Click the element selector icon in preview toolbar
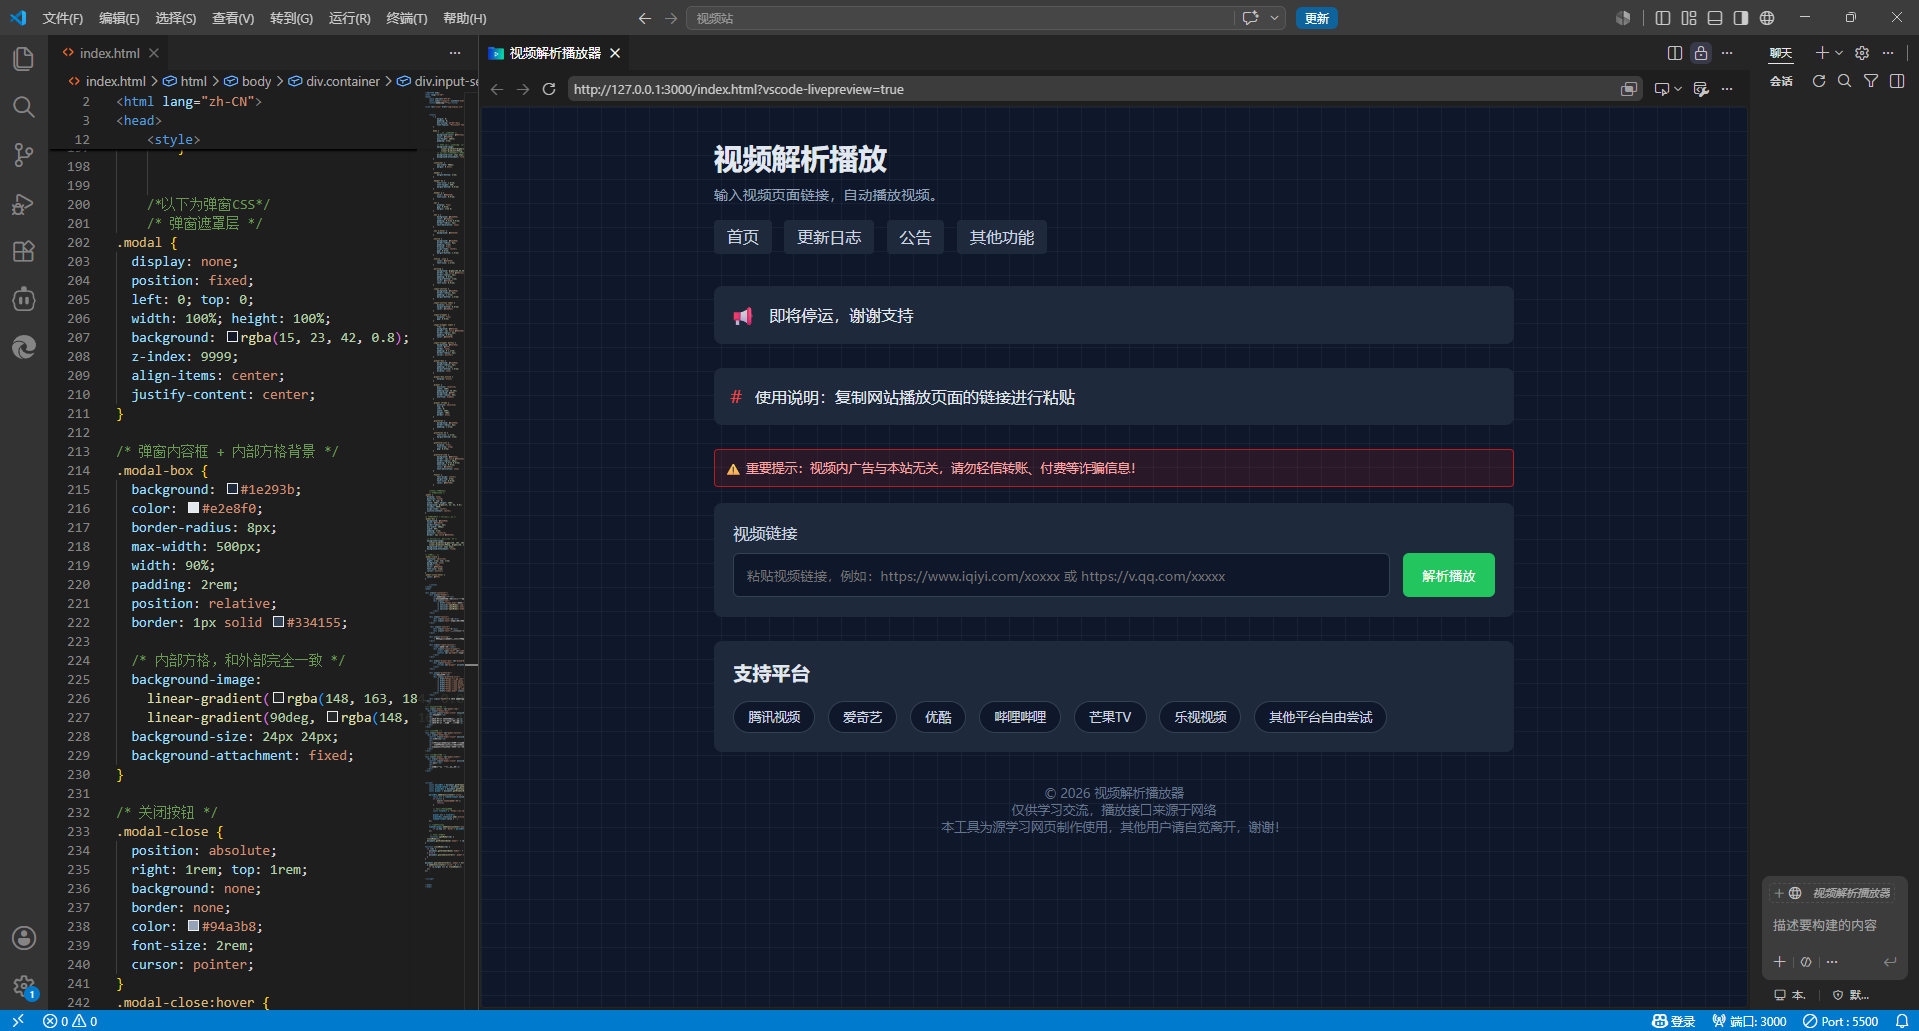This screenshot has width=1919, height=1031. (1661, 89)
